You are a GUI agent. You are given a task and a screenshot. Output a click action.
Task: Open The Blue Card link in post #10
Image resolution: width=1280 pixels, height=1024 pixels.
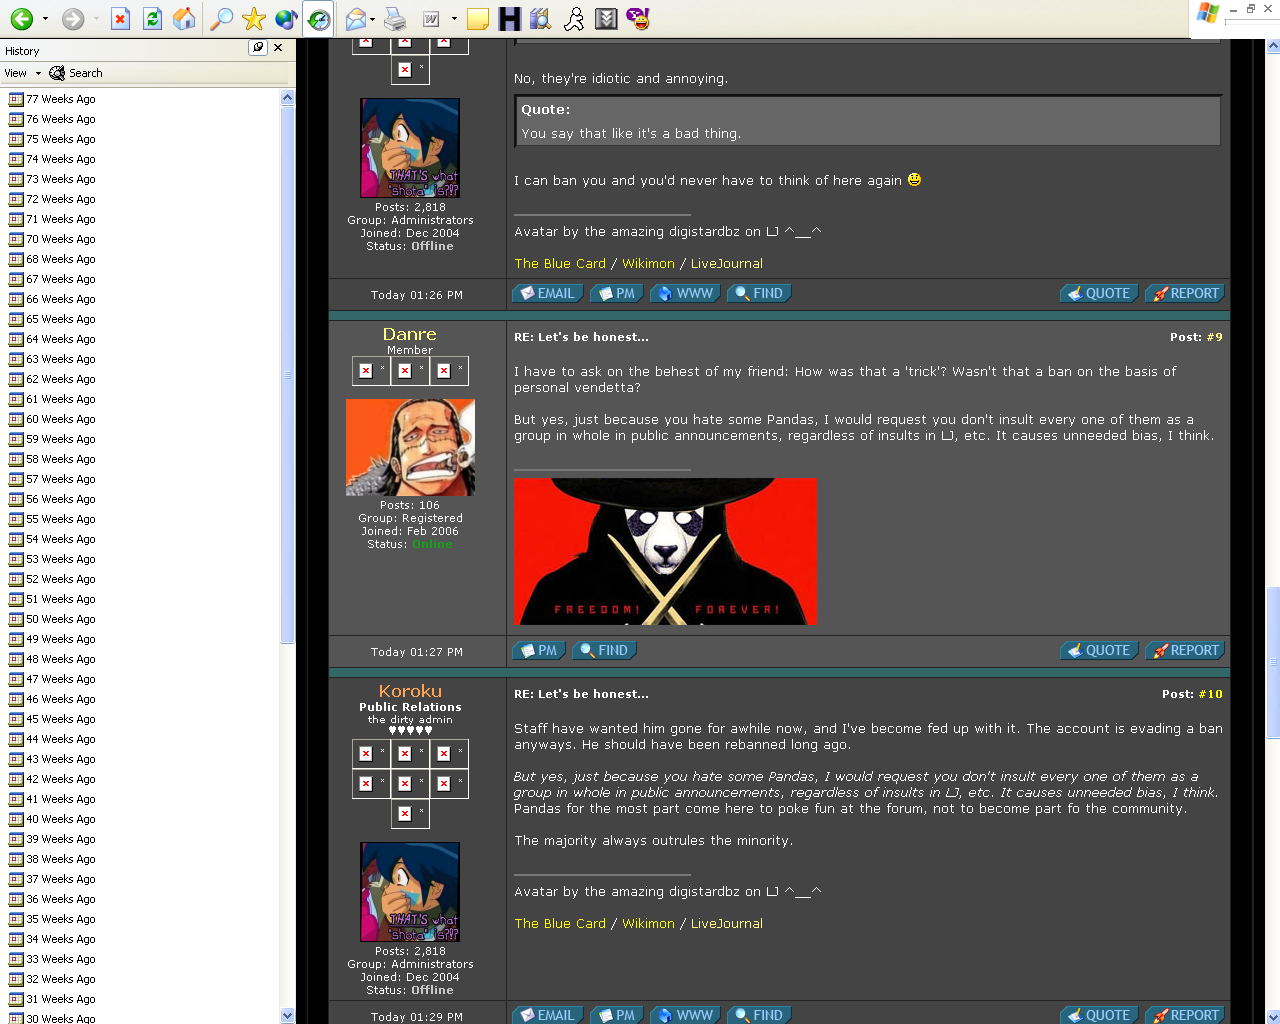click(x=560, y=923)
